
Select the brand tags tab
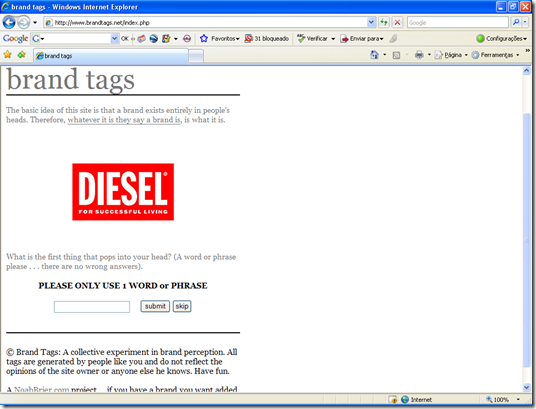pyautogui.click(x=110, y=56)
